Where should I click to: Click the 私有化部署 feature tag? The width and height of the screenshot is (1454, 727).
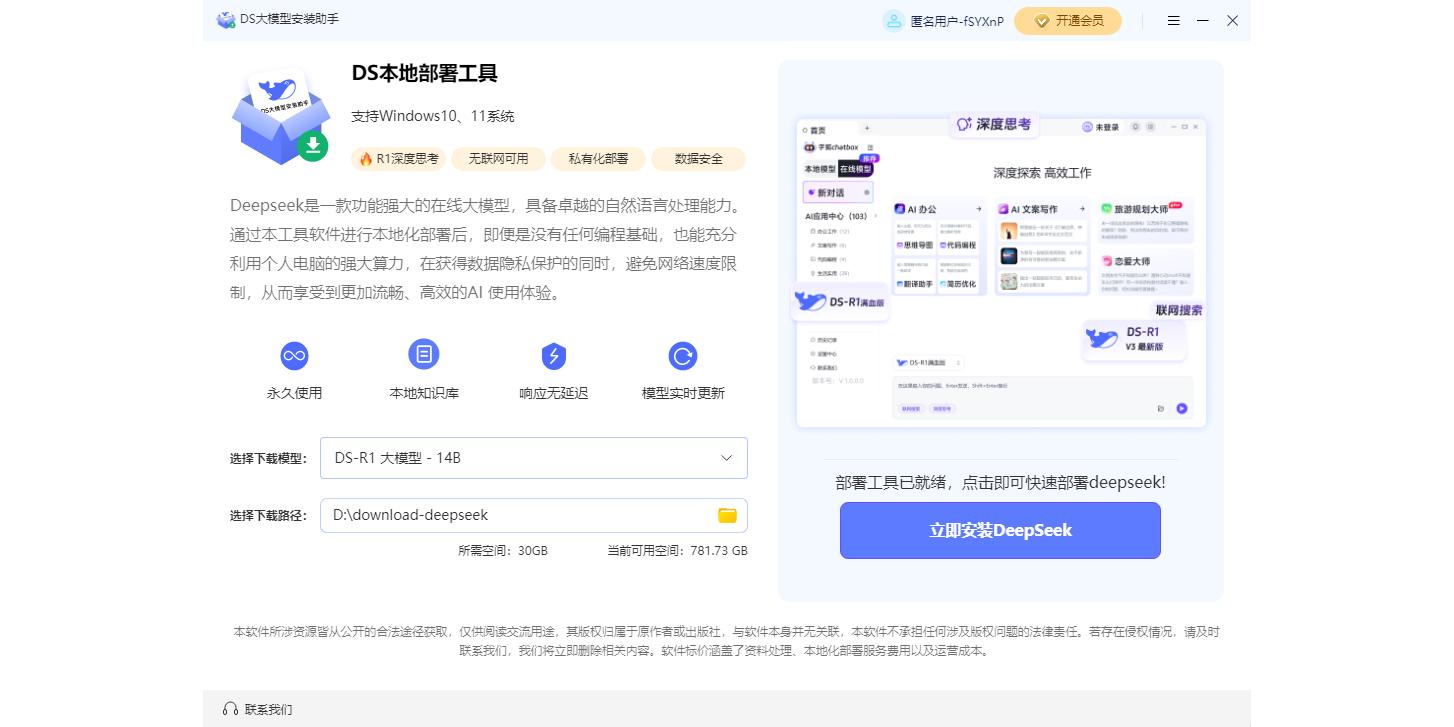[x=598, y=158]
